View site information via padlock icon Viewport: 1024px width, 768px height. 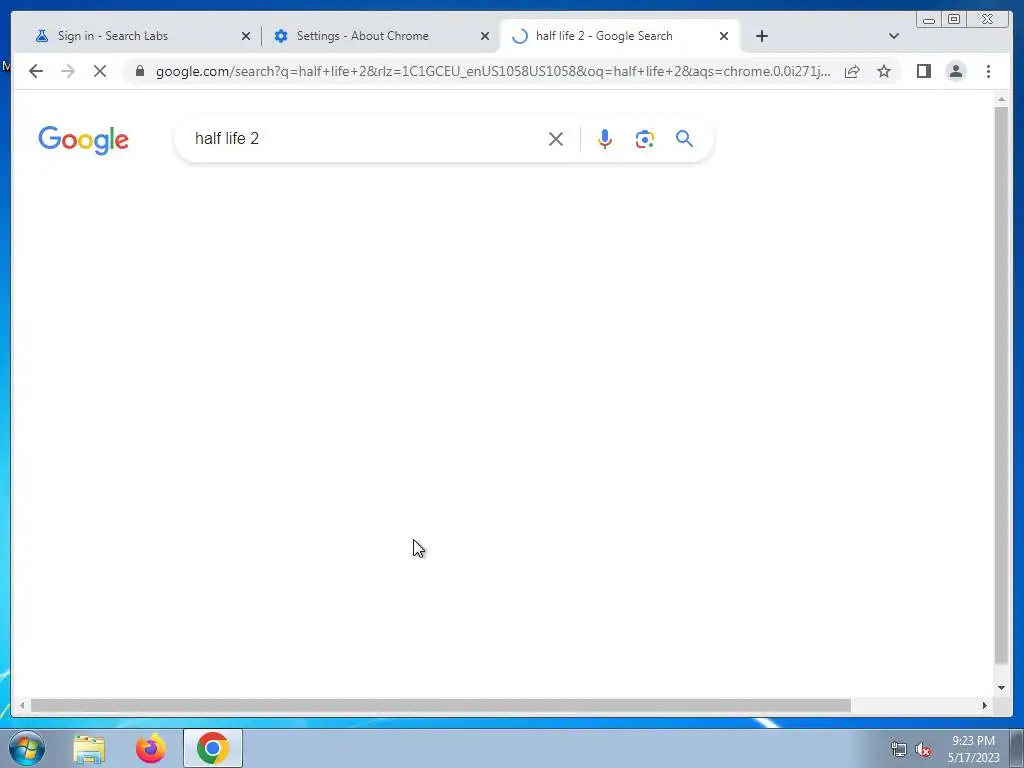pyautogui.click(x=140, y=71)
